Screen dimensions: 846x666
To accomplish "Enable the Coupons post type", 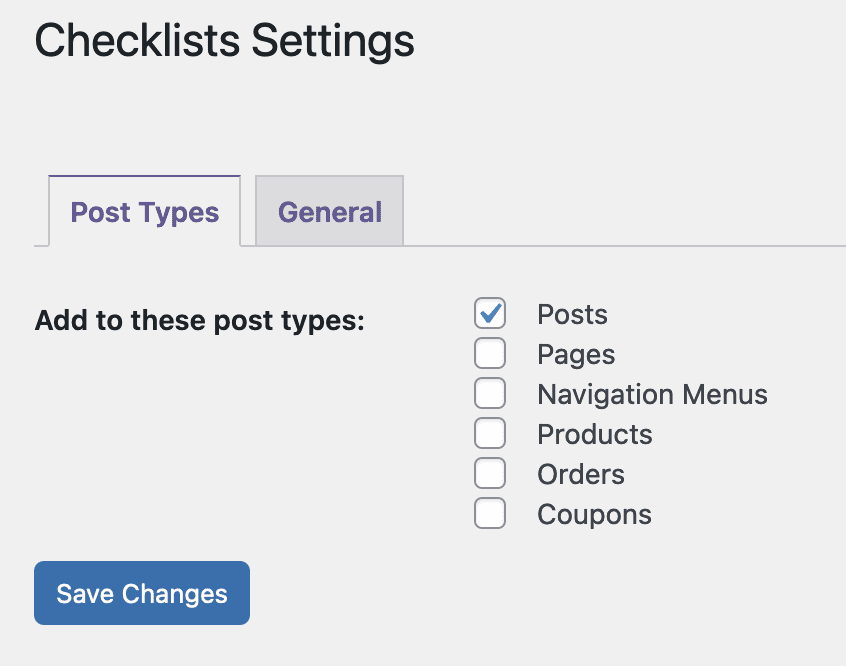I will click(490, 513).
